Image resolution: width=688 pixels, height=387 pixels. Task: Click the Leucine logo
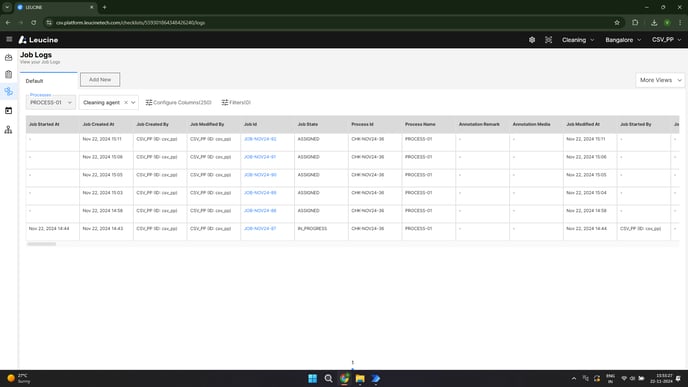pyautogui.click(x=38, y=40)
